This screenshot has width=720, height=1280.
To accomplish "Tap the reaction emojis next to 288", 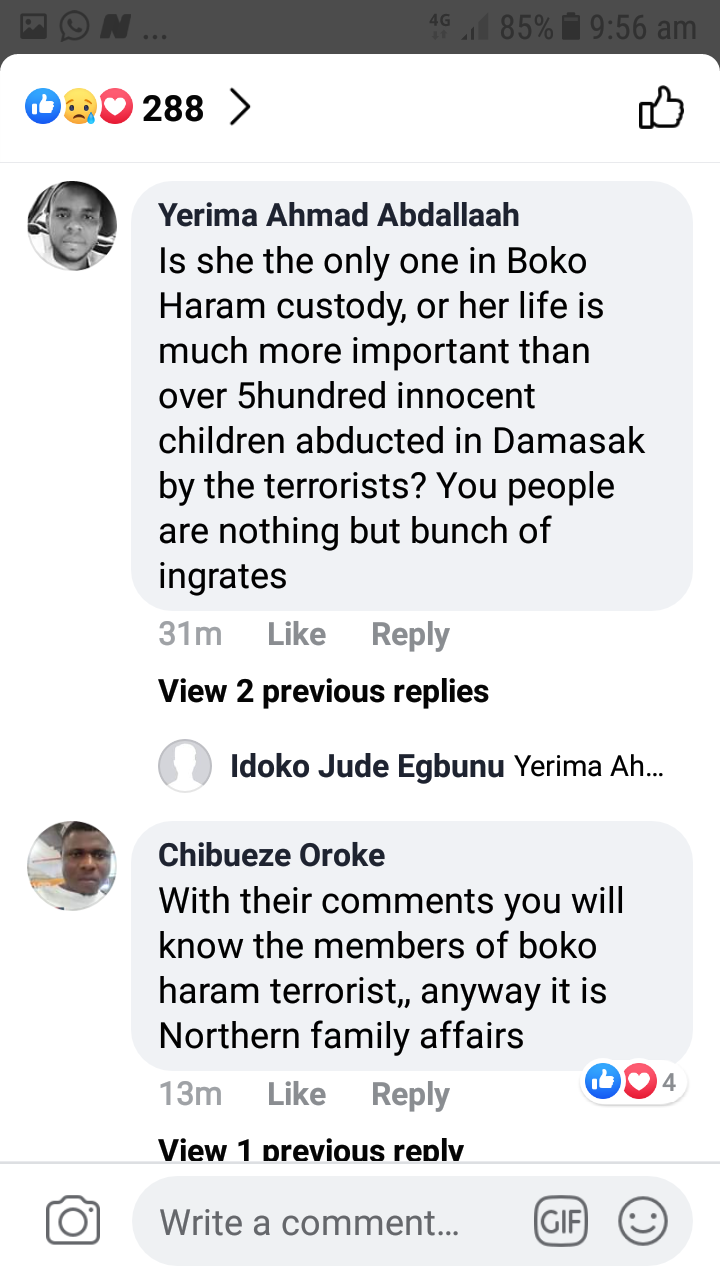I will (79, 107).
